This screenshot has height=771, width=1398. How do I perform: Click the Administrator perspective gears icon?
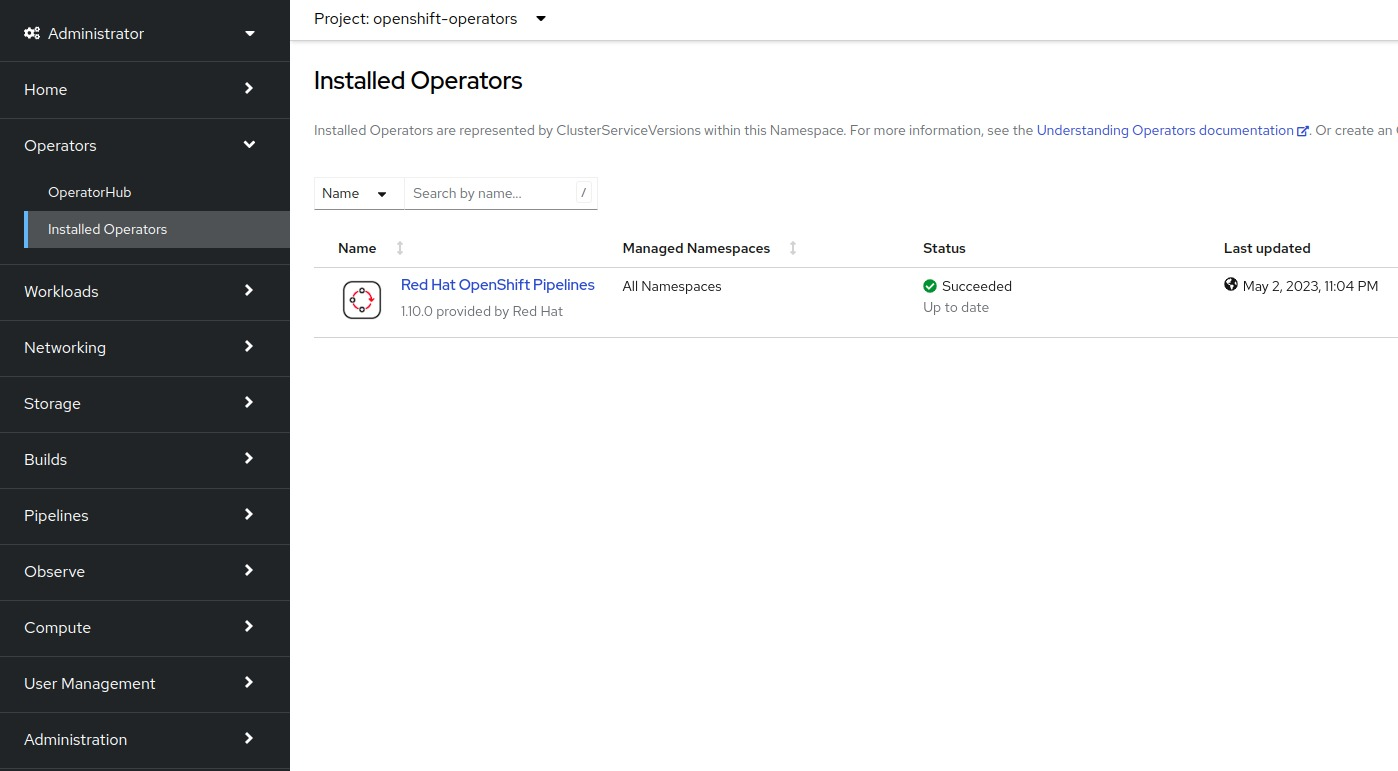pyautogui.click(x=32, y=33)
